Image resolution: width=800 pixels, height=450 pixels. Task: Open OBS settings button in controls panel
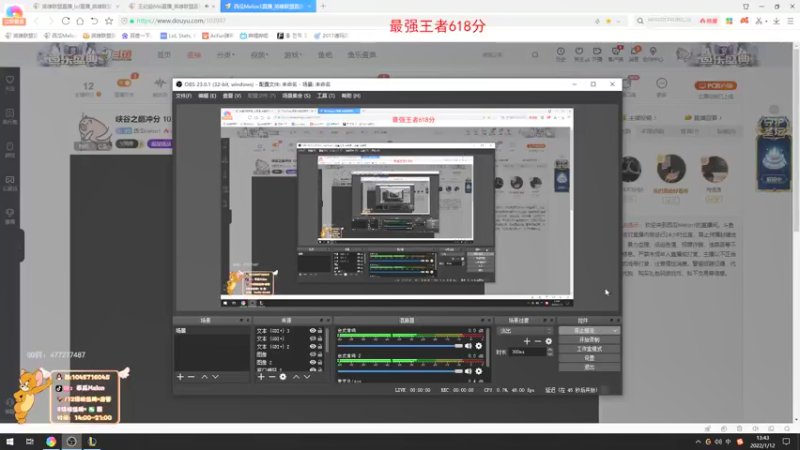pyautogui.click(x=589, y=358)
